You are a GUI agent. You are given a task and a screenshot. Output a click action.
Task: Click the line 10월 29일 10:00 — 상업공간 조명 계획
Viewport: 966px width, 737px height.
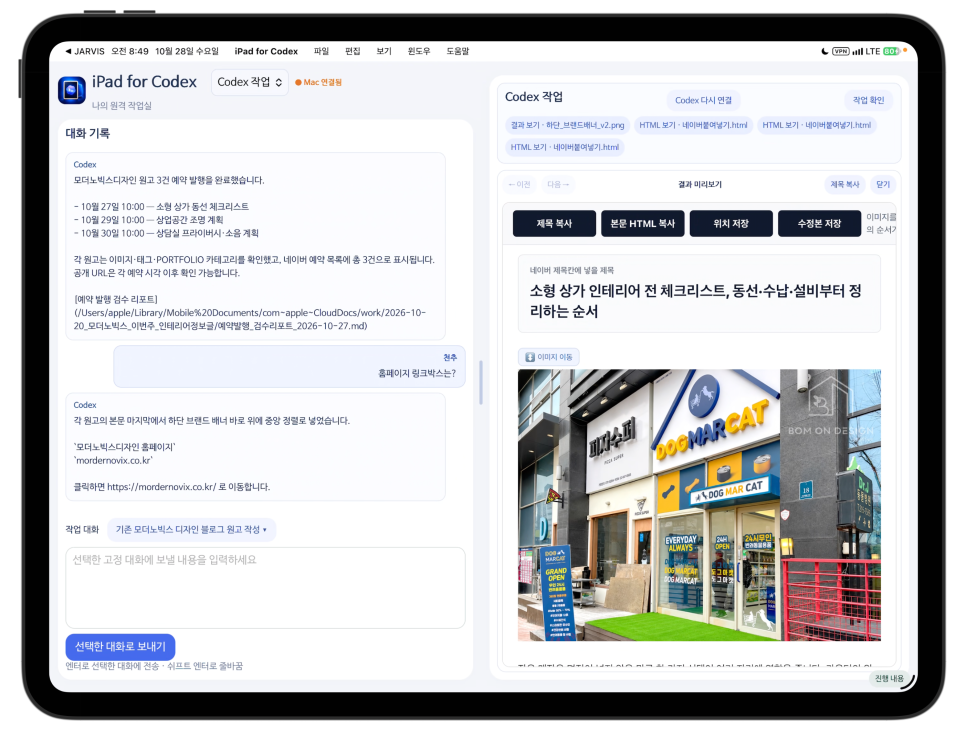tap(148, 220)
